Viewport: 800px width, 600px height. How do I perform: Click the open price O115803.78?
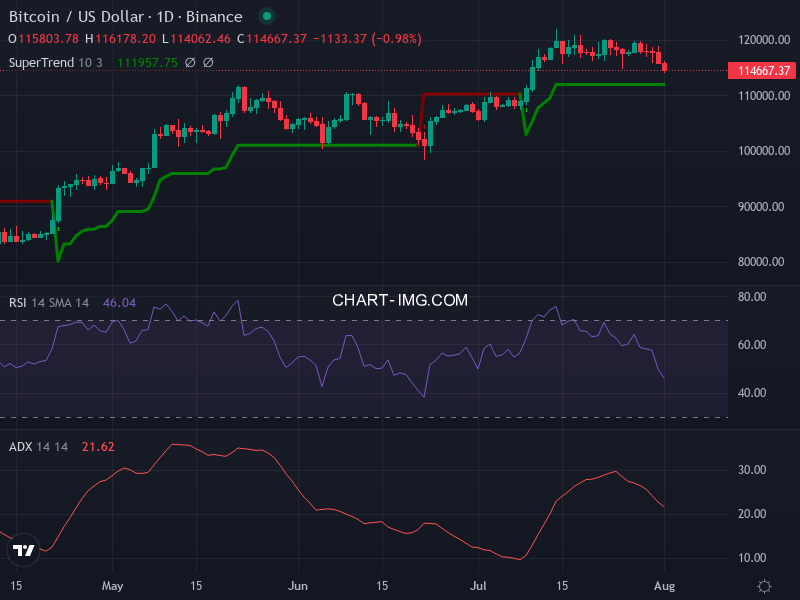(x=43, y=39)
